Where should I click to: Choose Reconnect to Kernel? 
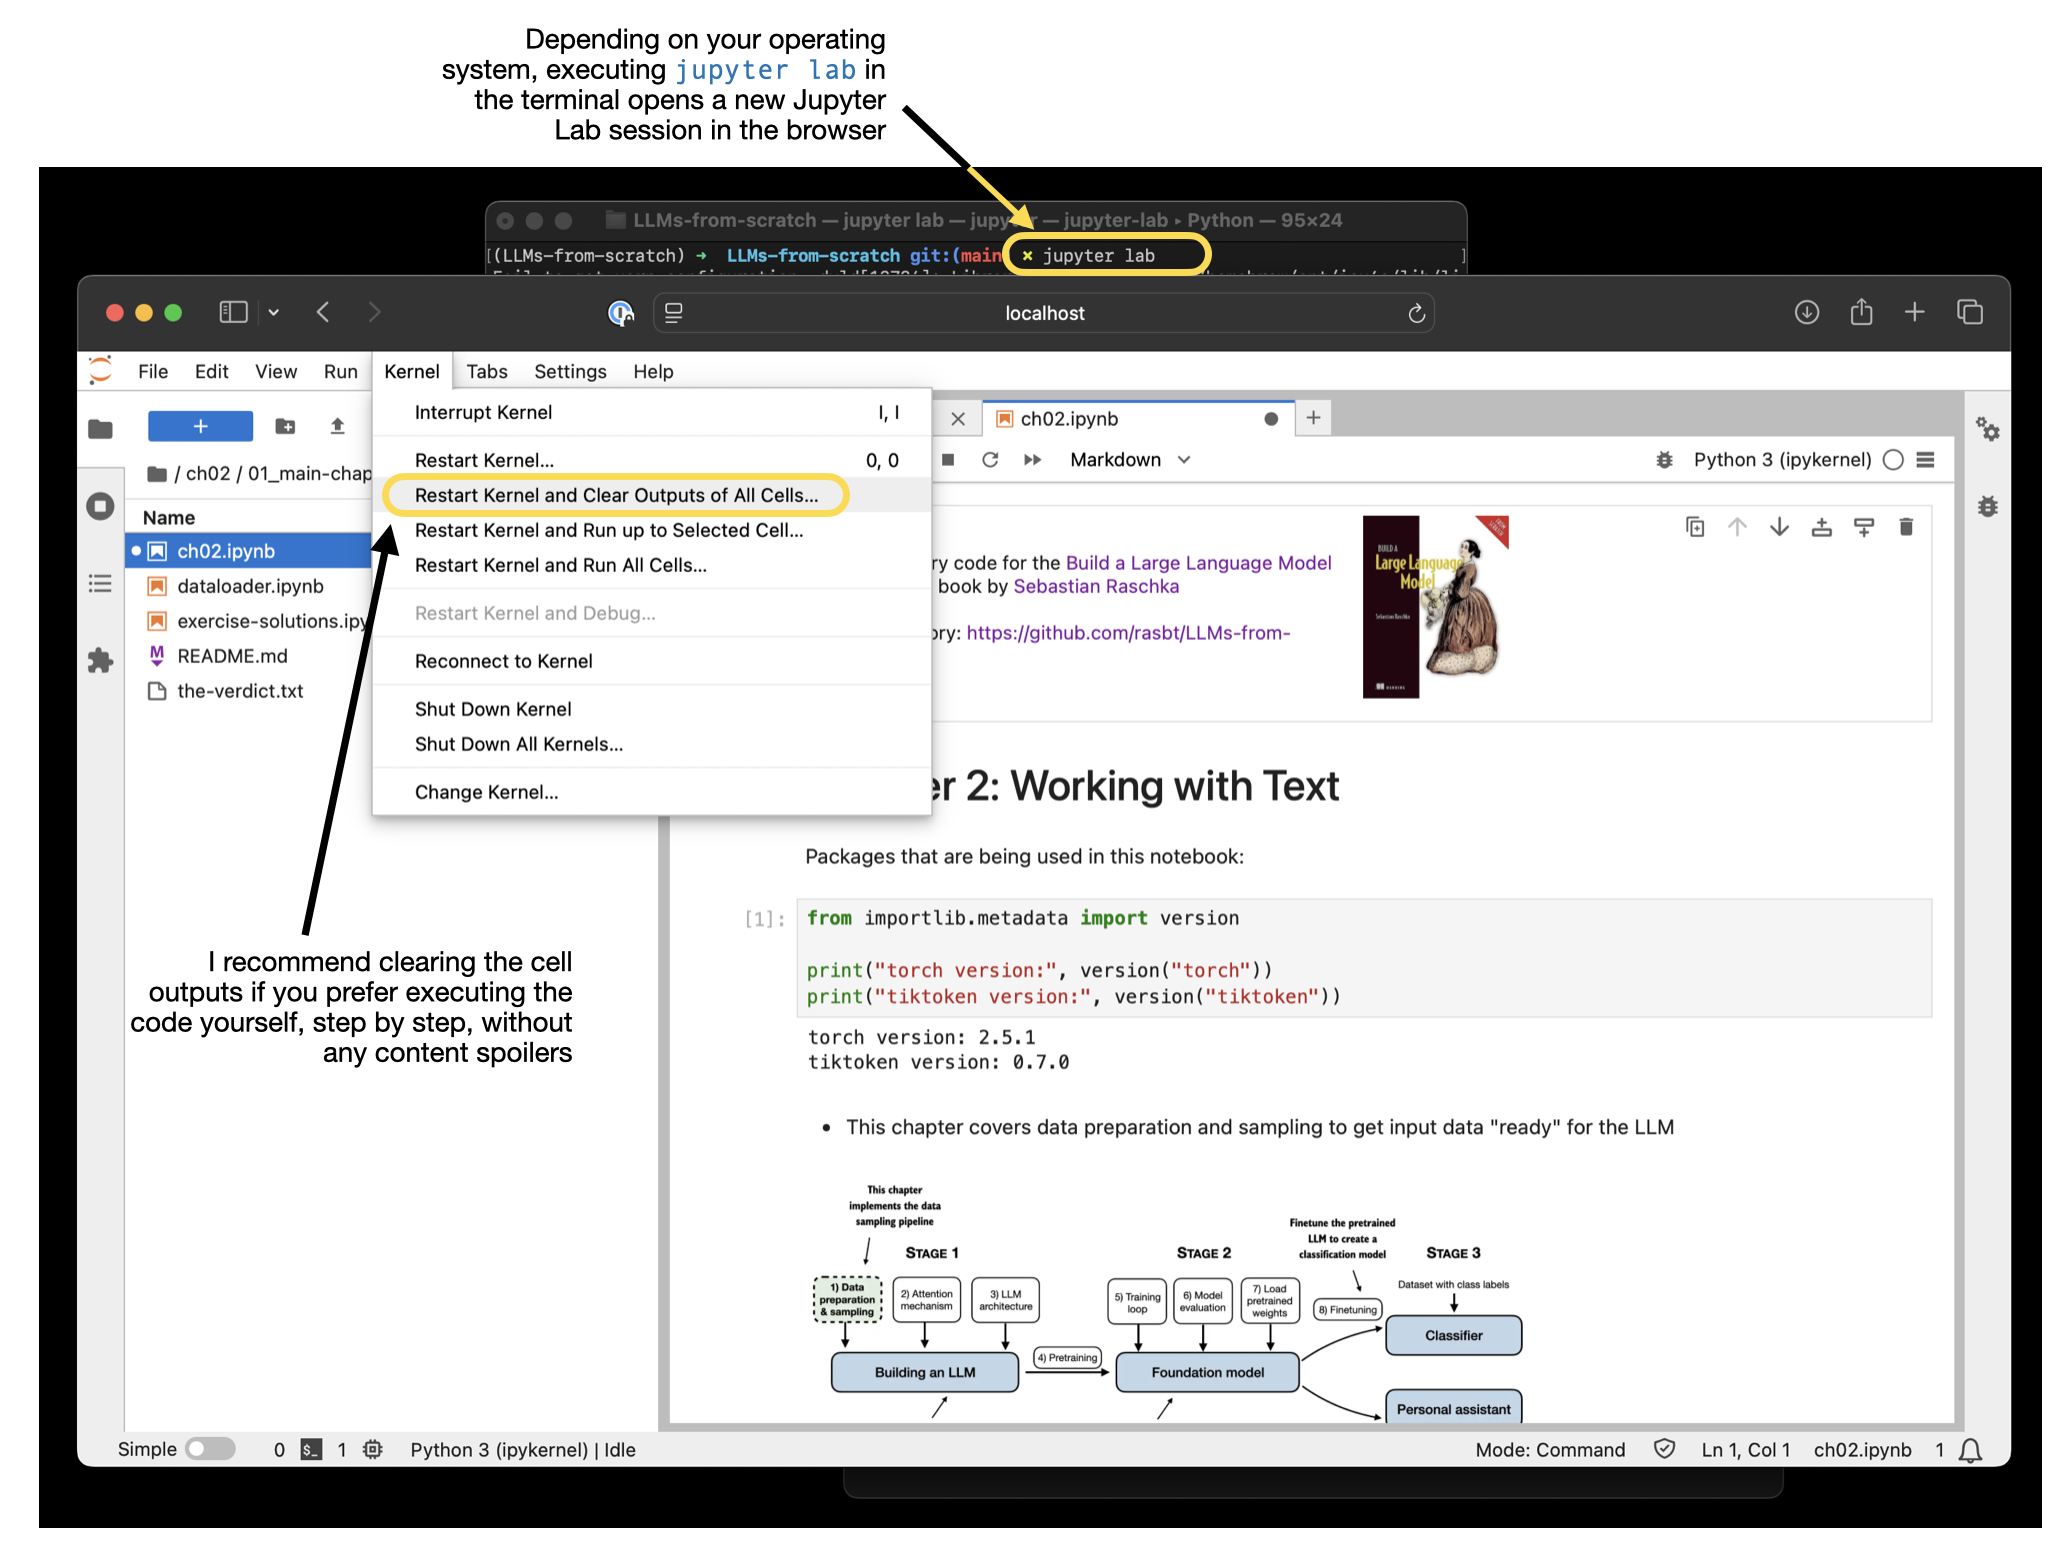click(652, 661)
